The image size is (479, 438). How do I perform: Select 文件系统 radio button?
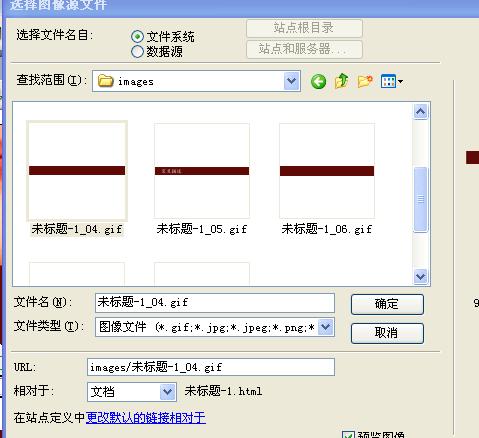(137, 36)
